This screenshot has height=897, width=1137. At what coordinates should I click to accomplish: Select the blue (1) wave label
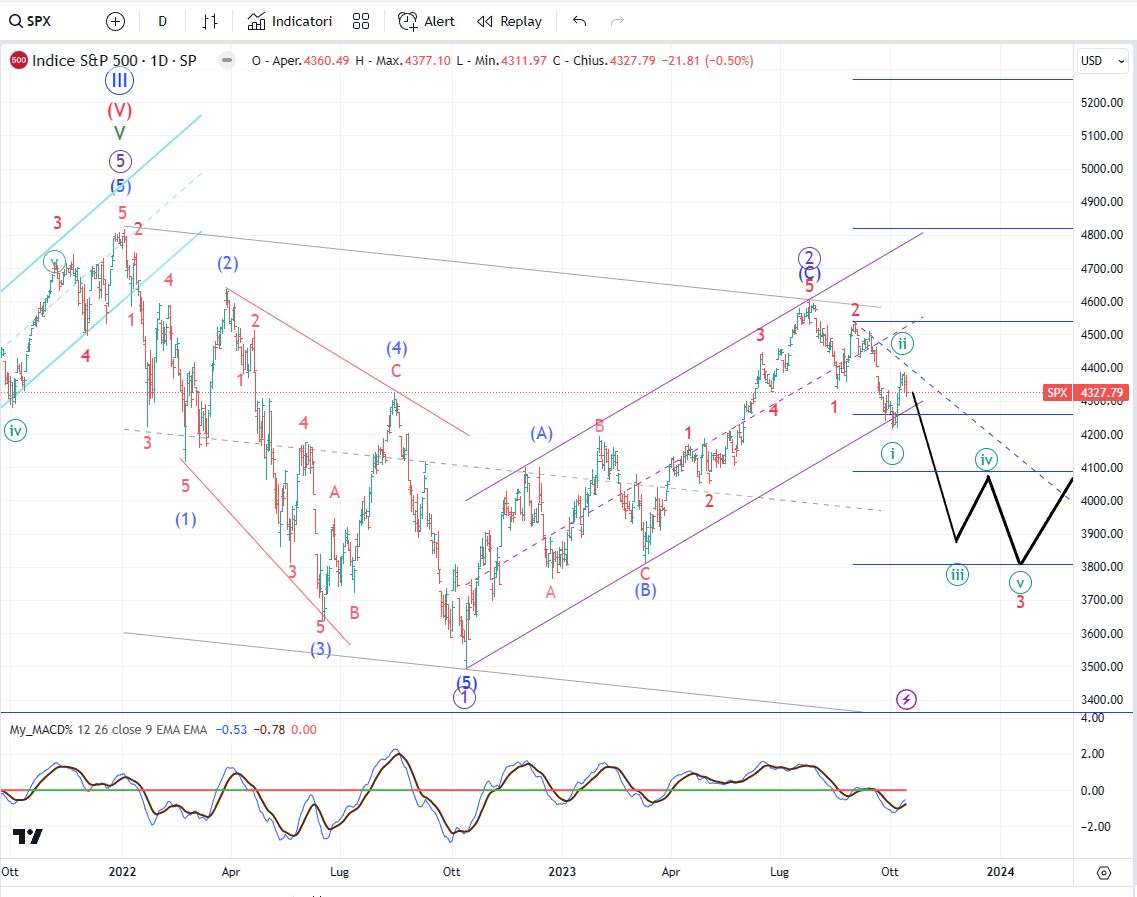(x=186, y=519)
